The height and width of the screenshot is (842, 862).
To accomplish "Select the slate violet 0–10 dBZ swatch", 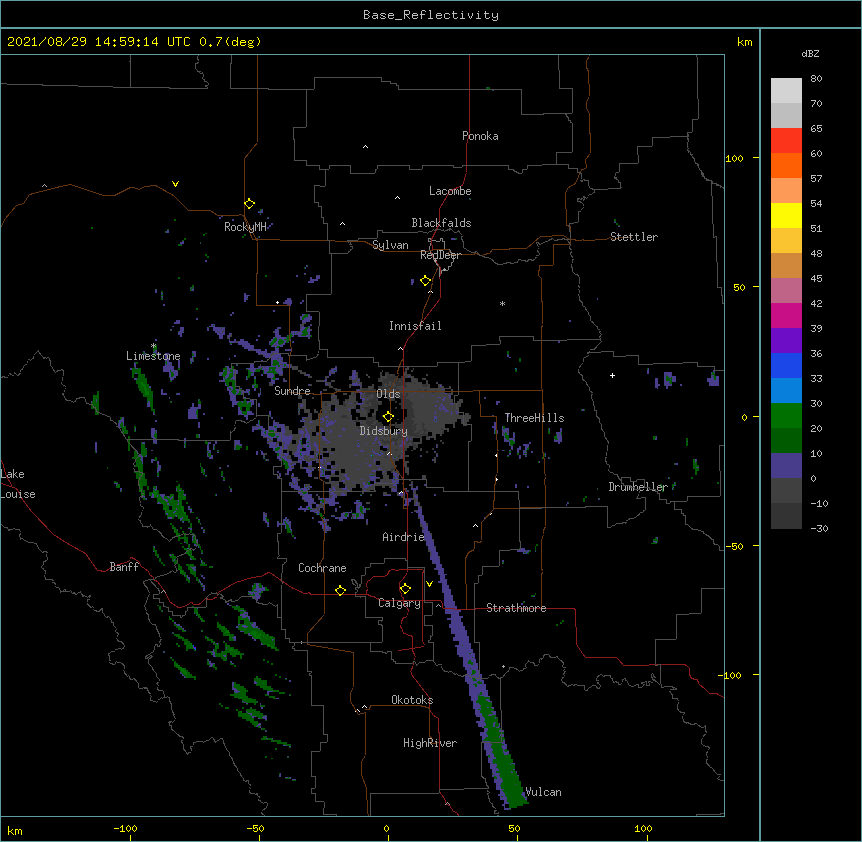I will pyautogui.click(x=786, y=466).
